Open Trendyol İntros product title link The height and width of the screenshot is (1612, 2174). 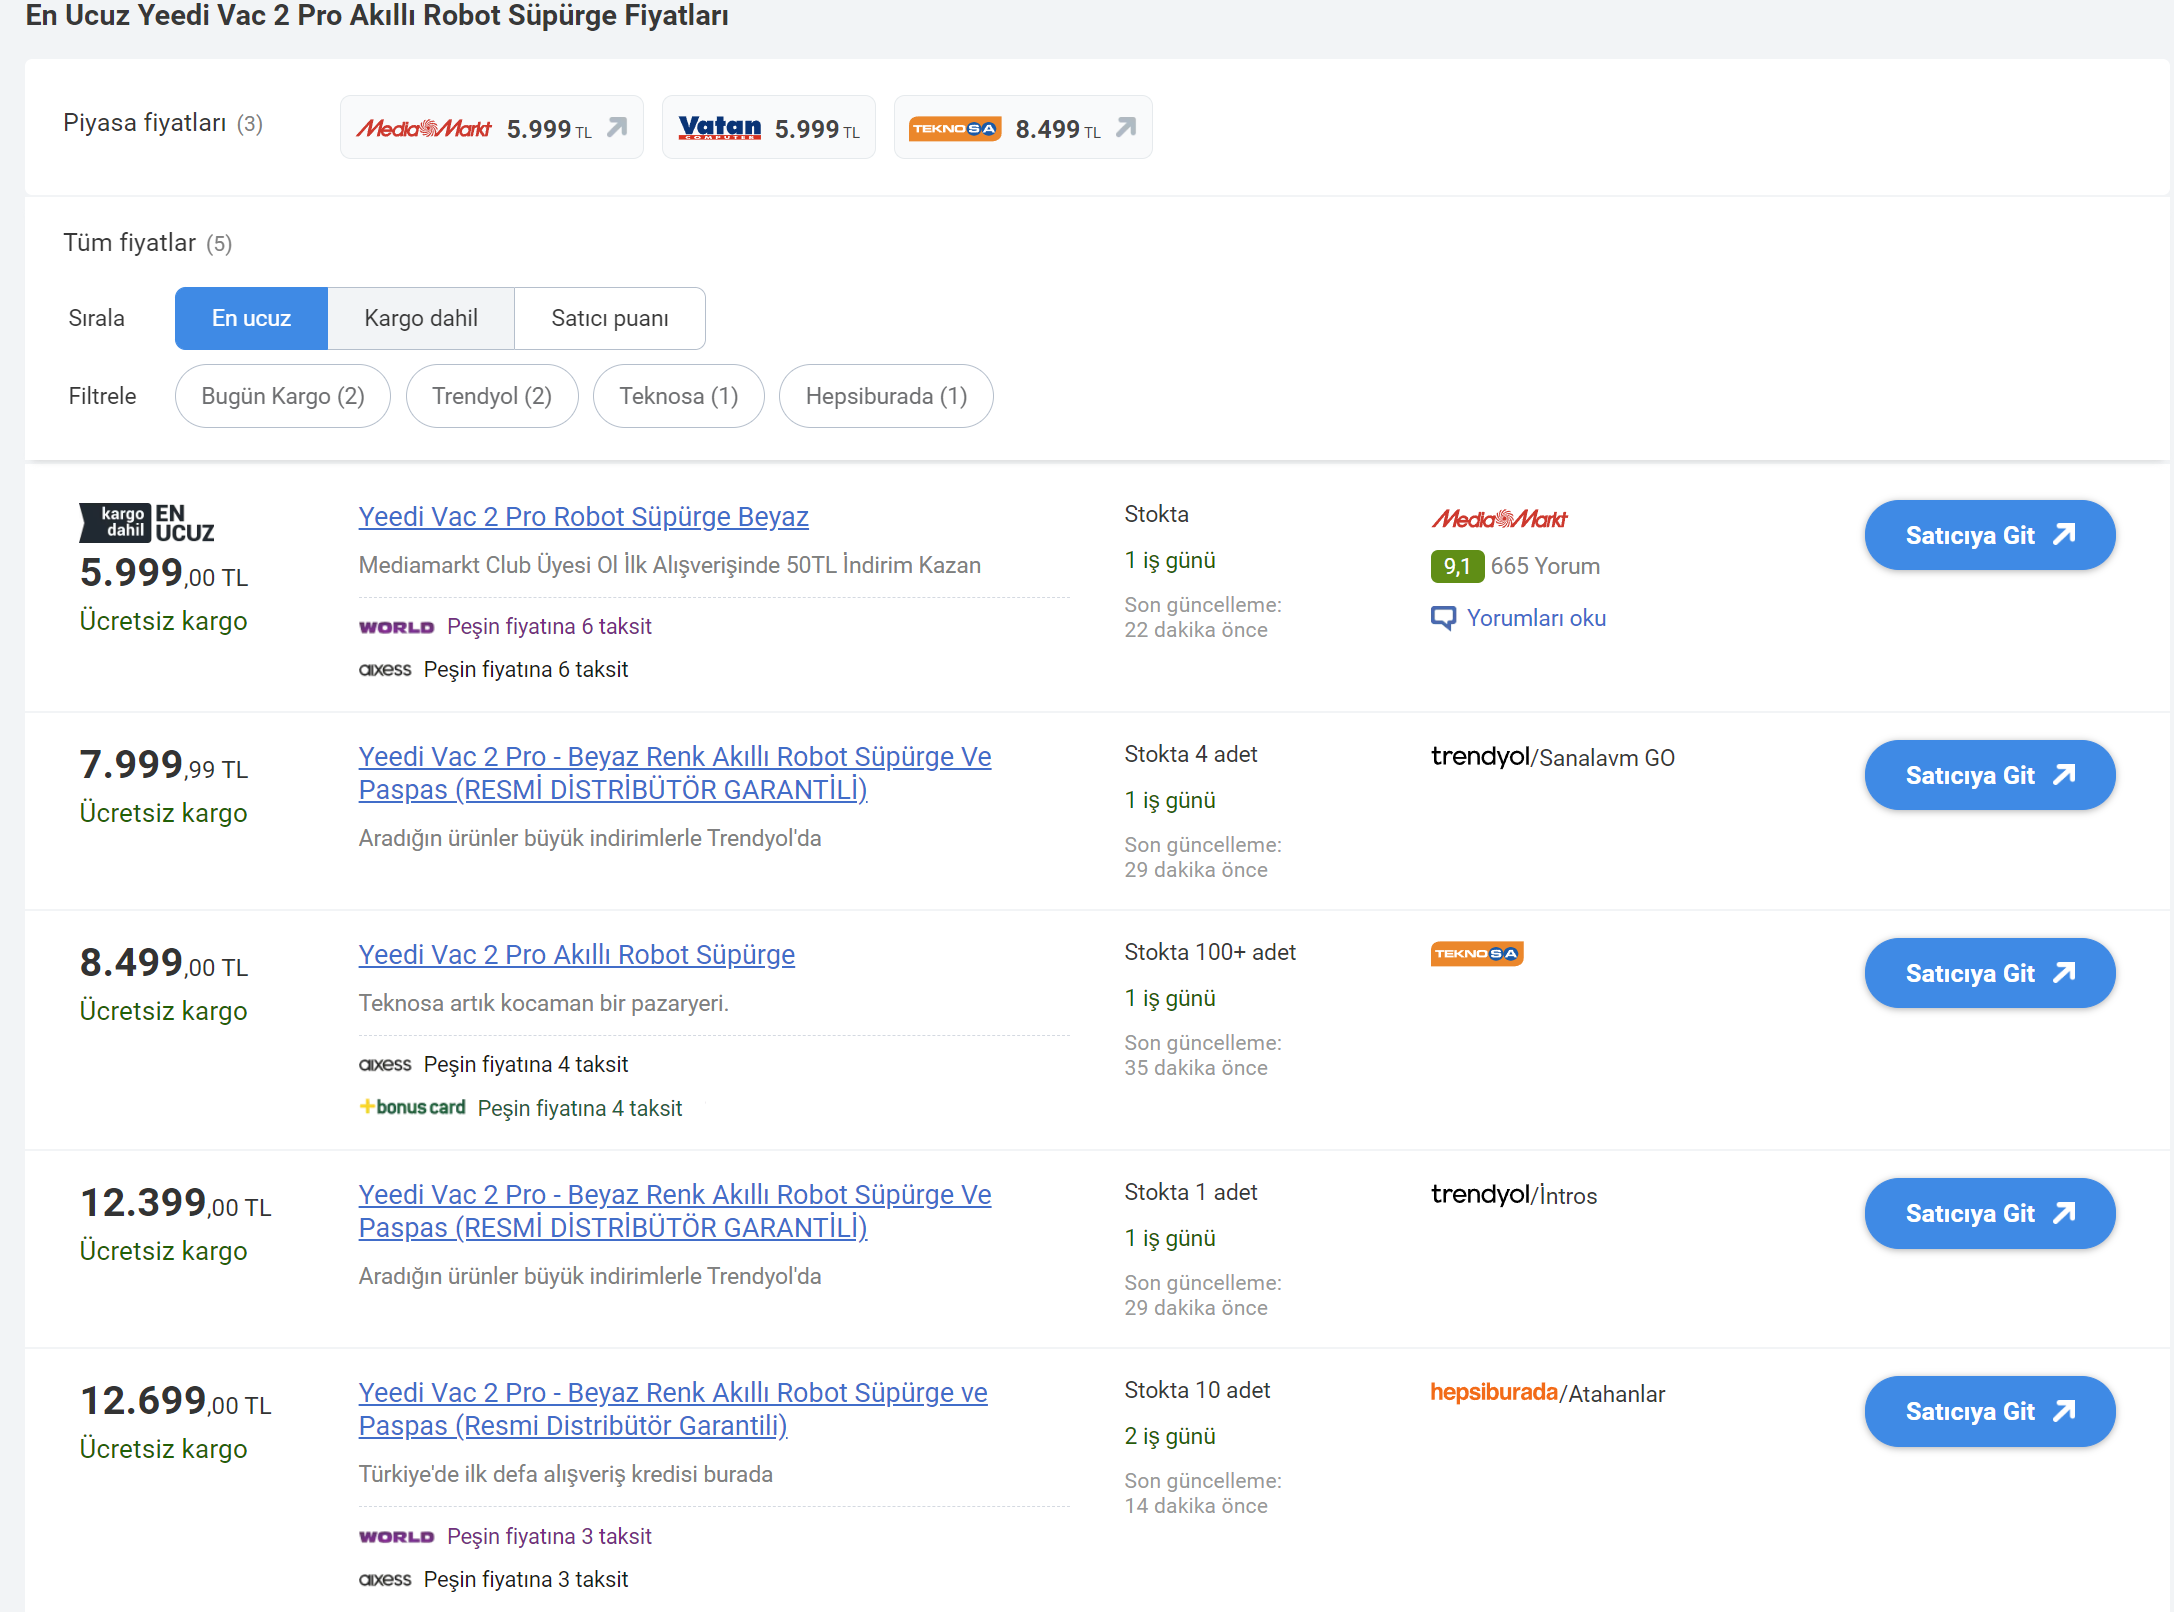tap(675, 1211)
